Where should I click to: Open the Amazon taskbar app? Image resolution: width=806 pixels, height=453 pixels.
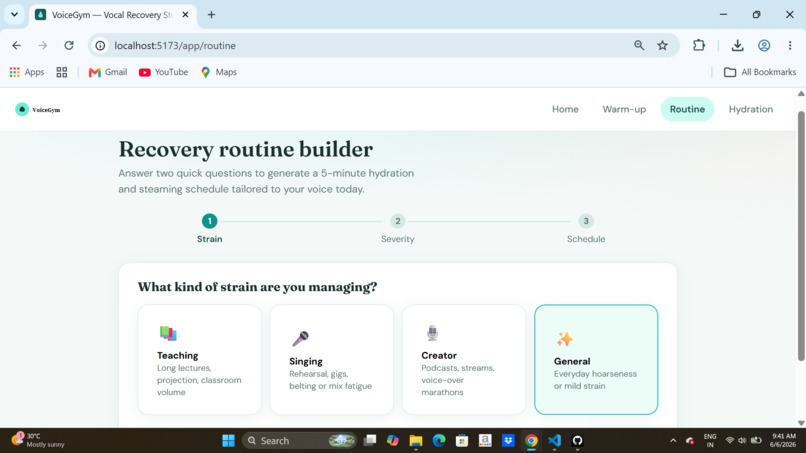485,441
